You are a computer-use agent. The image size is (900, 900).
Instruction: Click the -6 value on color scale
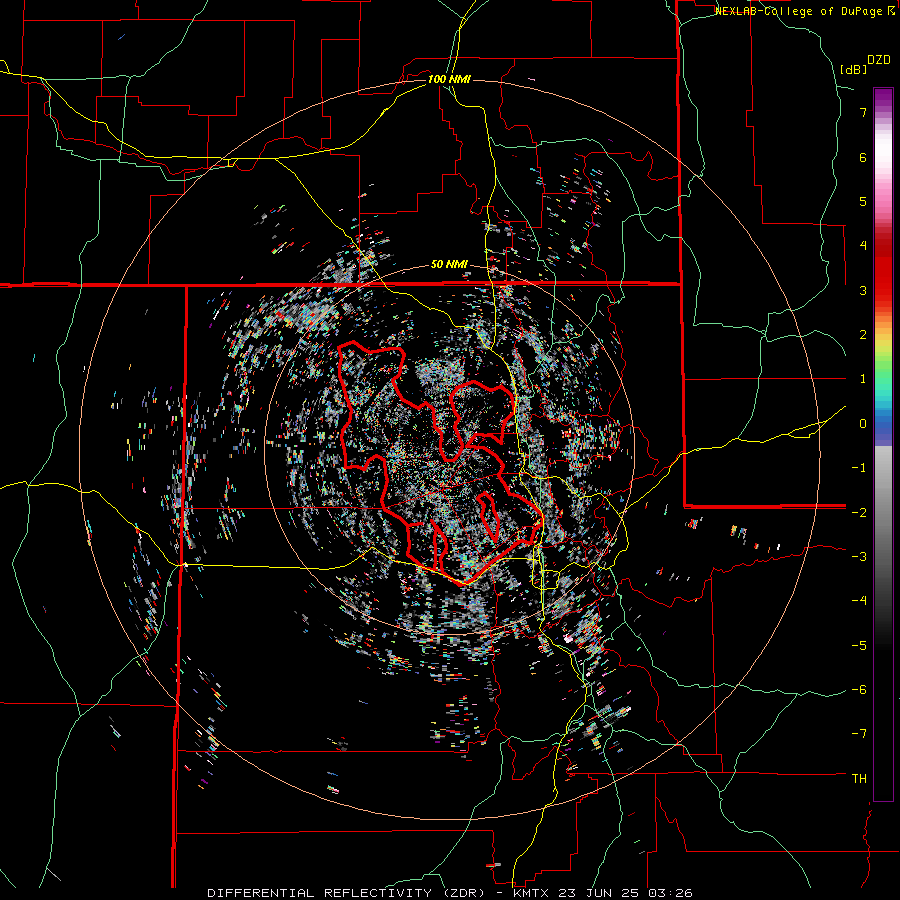pos(859,690)
